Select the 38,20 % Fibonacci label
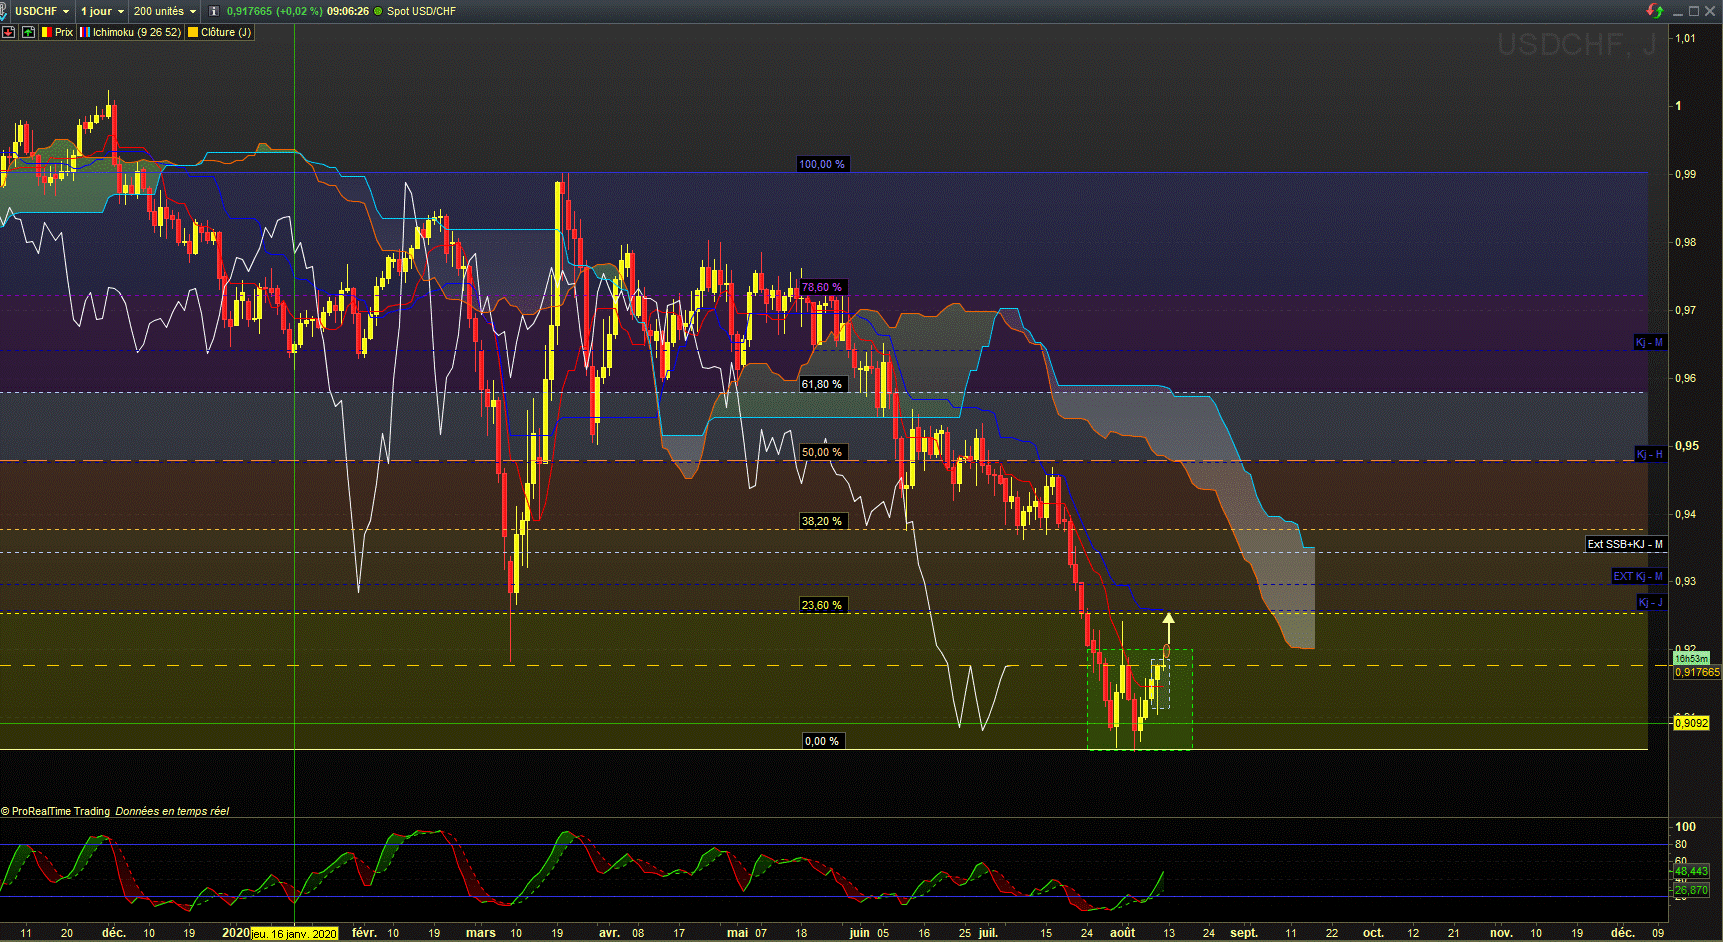 tap(822, 521)
